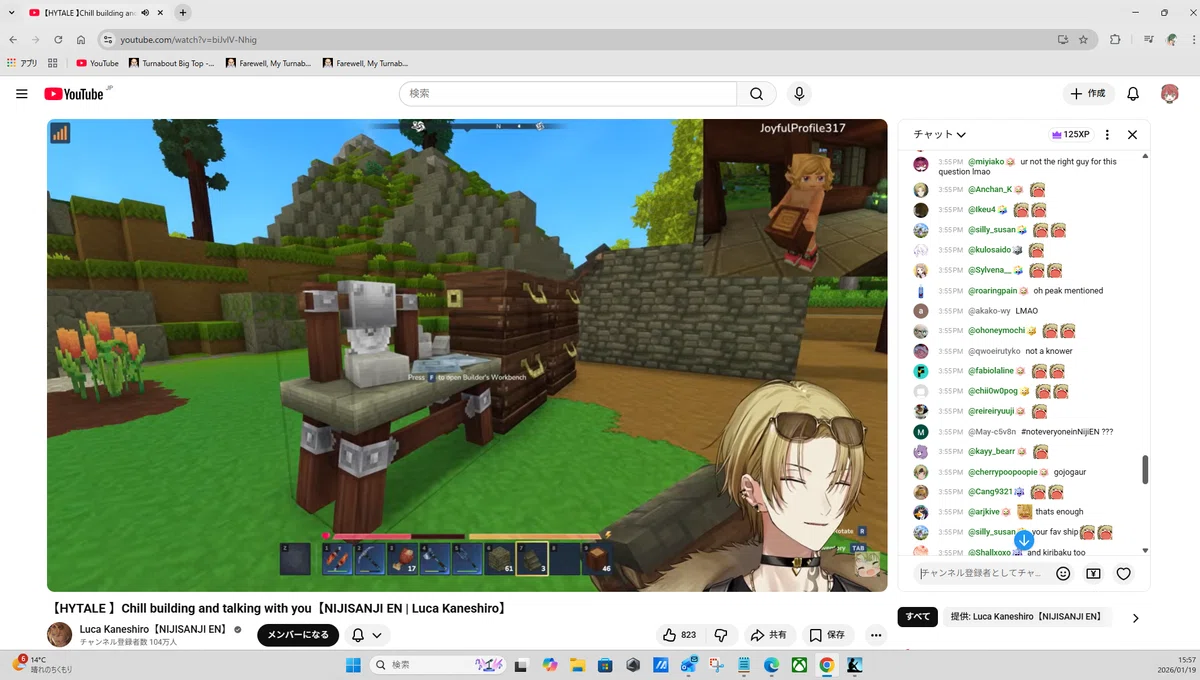1200x680 pixels.
Task: Click the 保存 save button
Action: (x=826, y=635)
